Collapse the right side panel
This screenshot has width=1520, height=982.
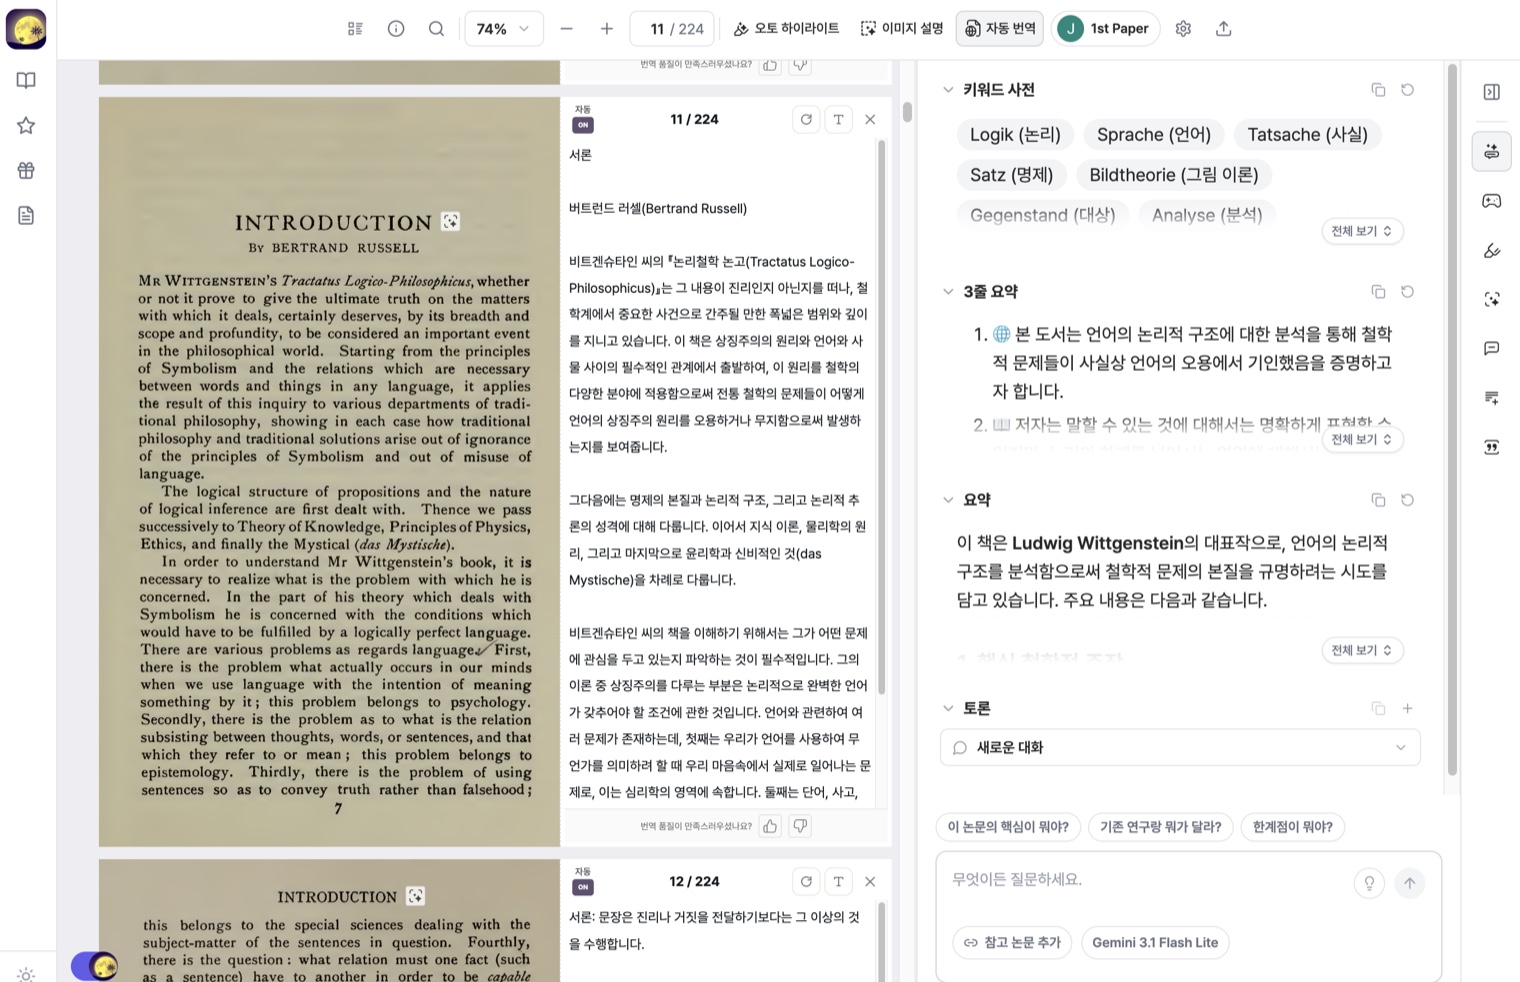(x=1492, y=92)
